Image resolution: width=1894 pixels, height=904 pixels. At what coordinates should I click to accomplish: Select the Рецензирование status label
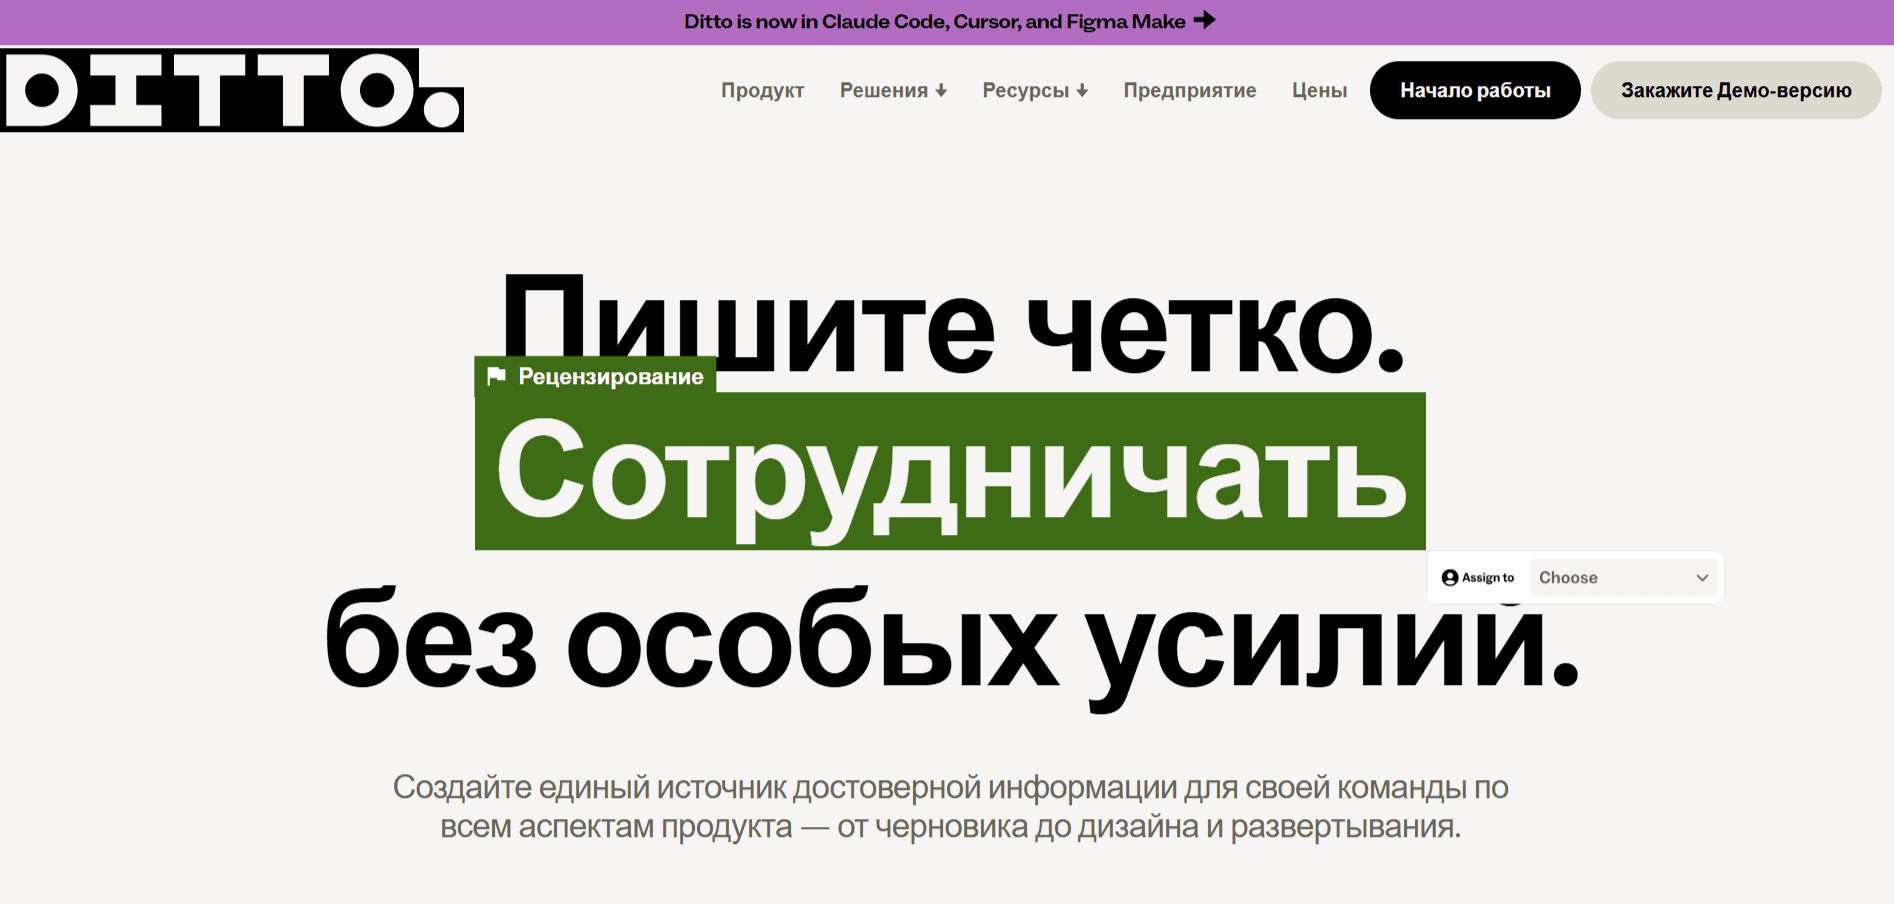[x=610, y=376]
